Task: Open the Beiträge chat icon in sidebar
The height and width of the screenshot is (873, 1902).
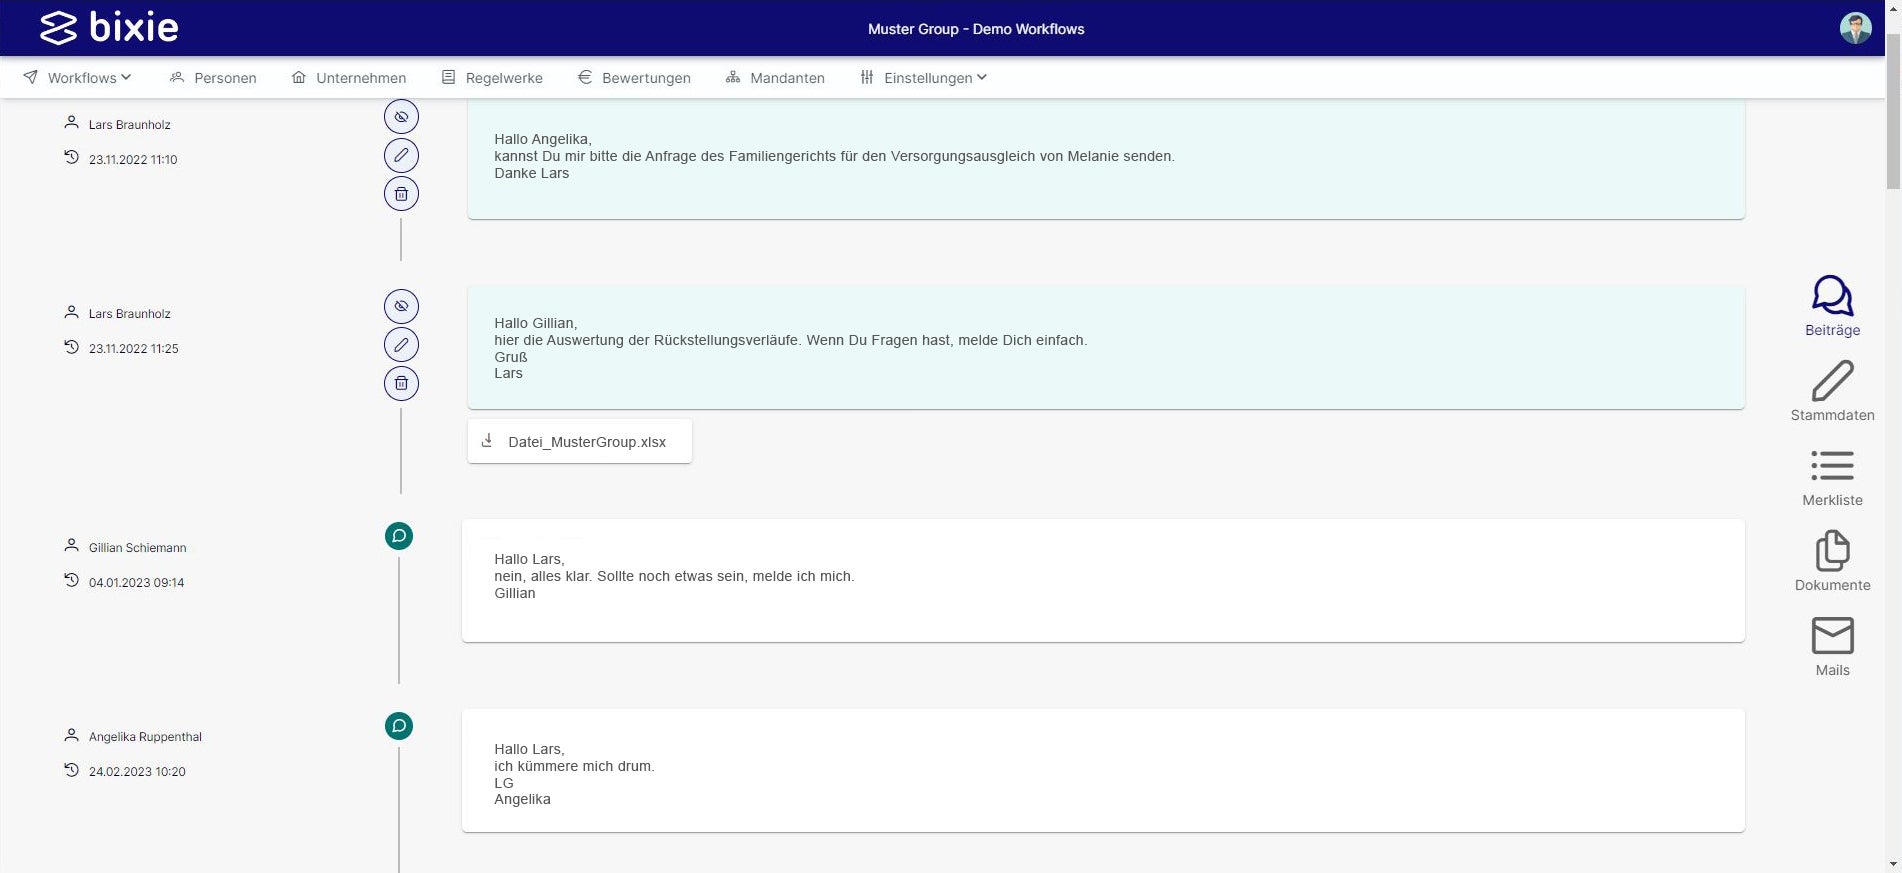Action: pos(1831,297)
